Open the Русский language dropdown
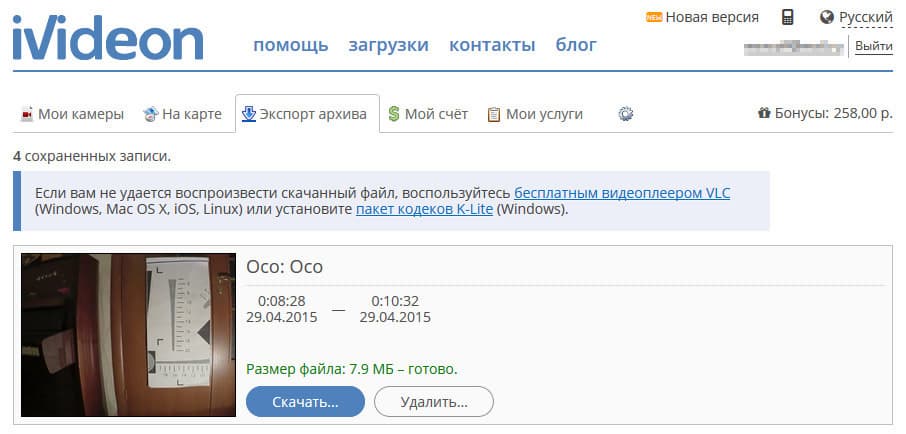This screenshot has width=906, height=434. tap(865, 17)
